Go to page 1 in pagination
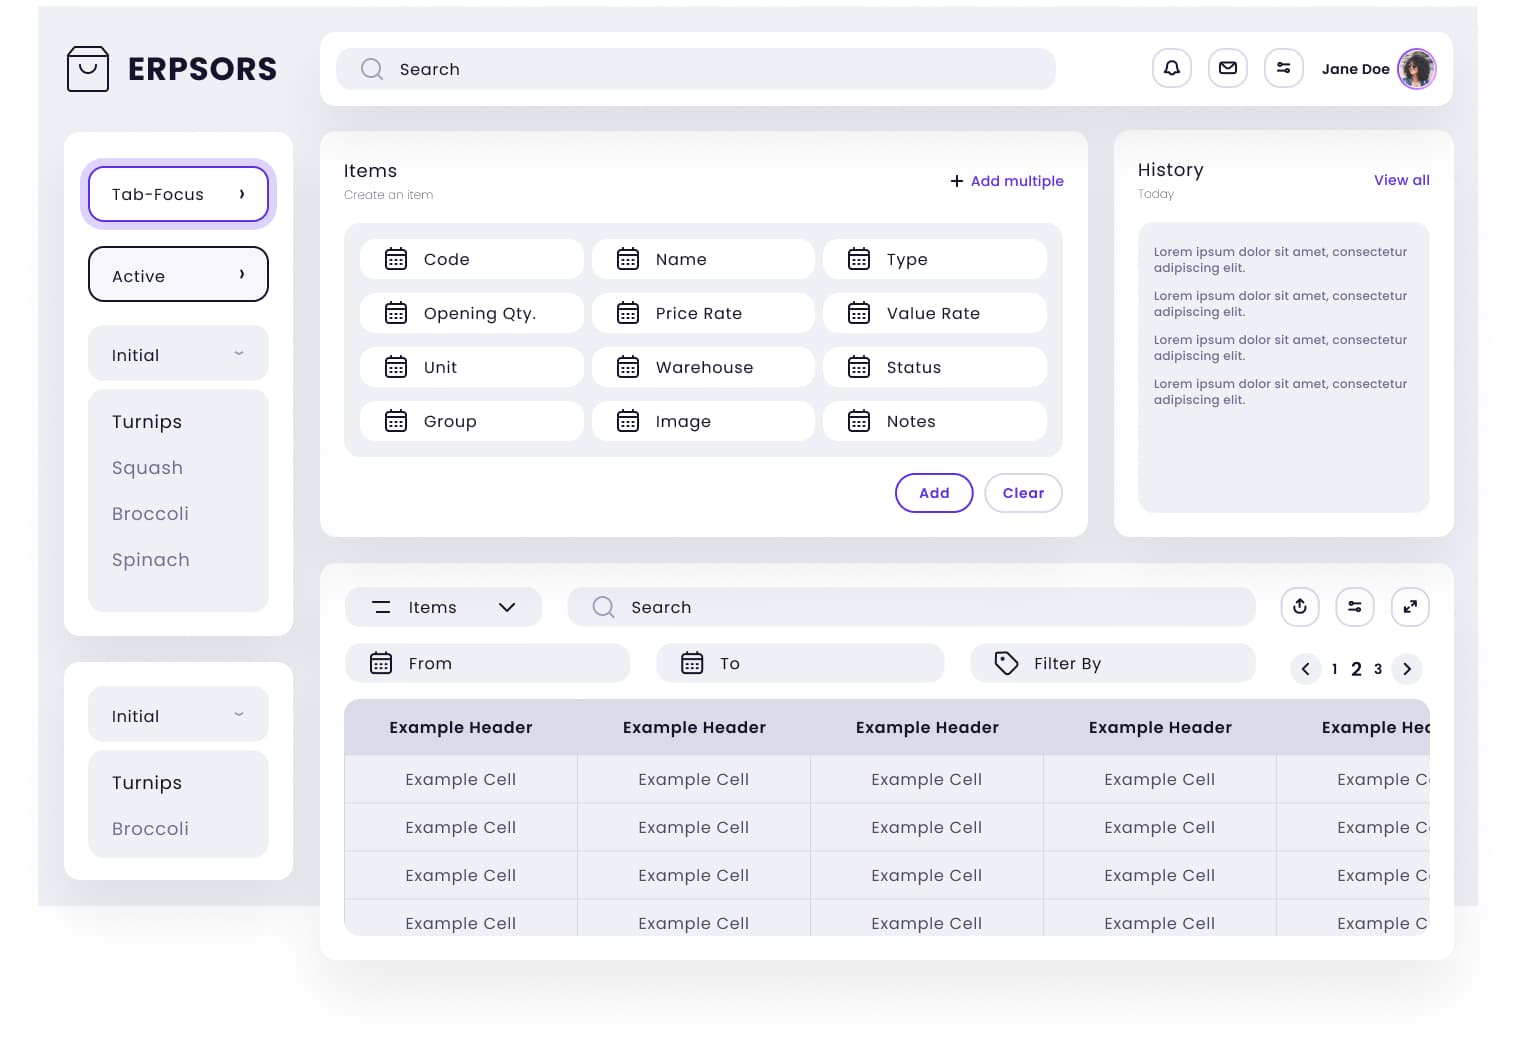 click(1334, 669)
